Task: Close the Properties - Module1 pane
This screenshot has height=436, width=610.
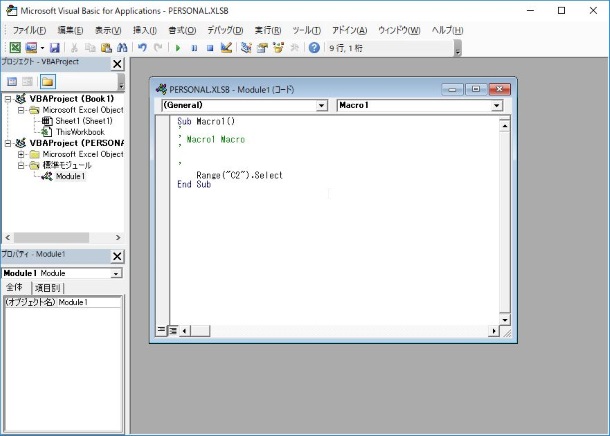Action: 117,256
